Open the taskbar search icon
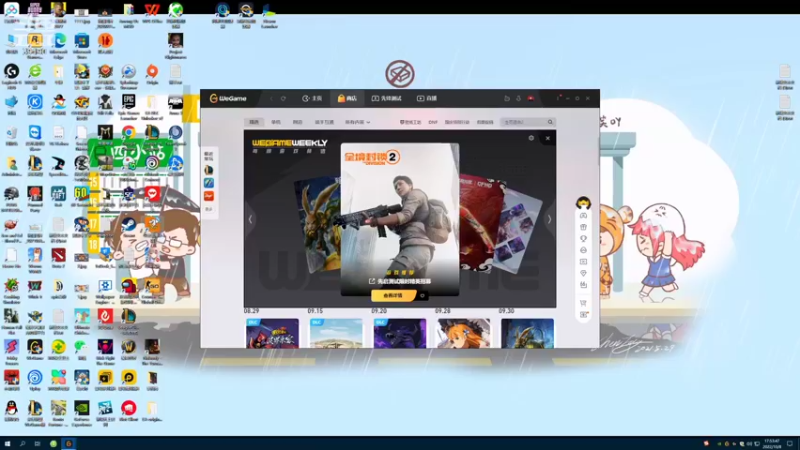 point(22,443)
